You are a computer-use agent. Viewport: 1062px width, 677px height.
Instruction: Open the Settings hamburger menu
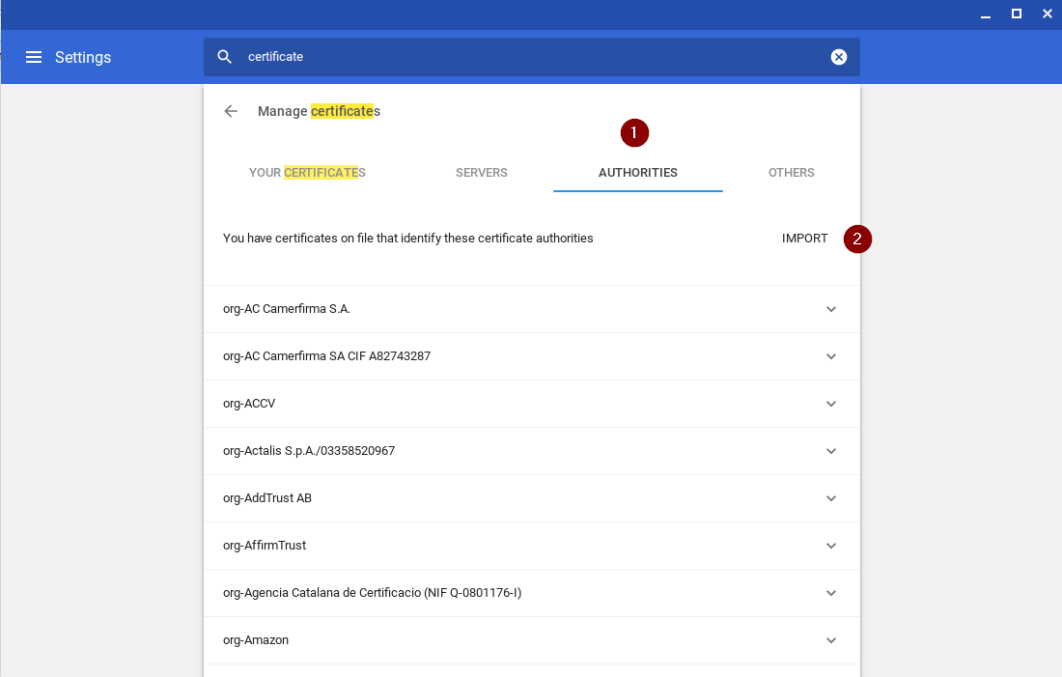[34, 57]
